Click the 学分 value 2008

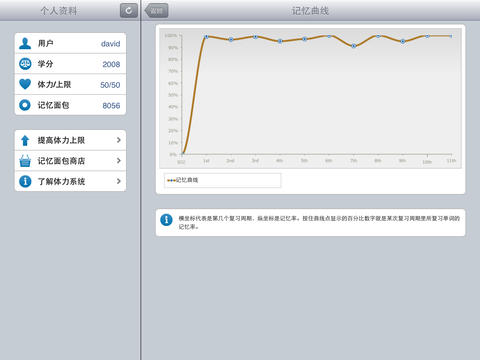(x=111, y=64)
